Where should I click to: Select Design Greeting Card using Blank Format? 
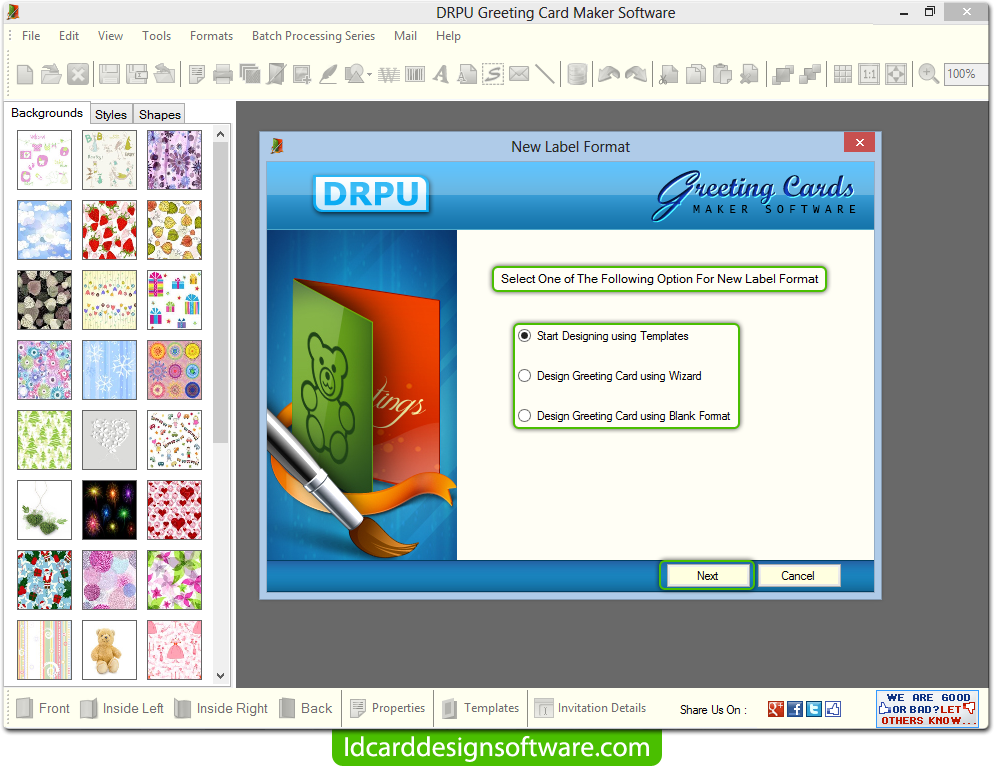pos(525,416)
